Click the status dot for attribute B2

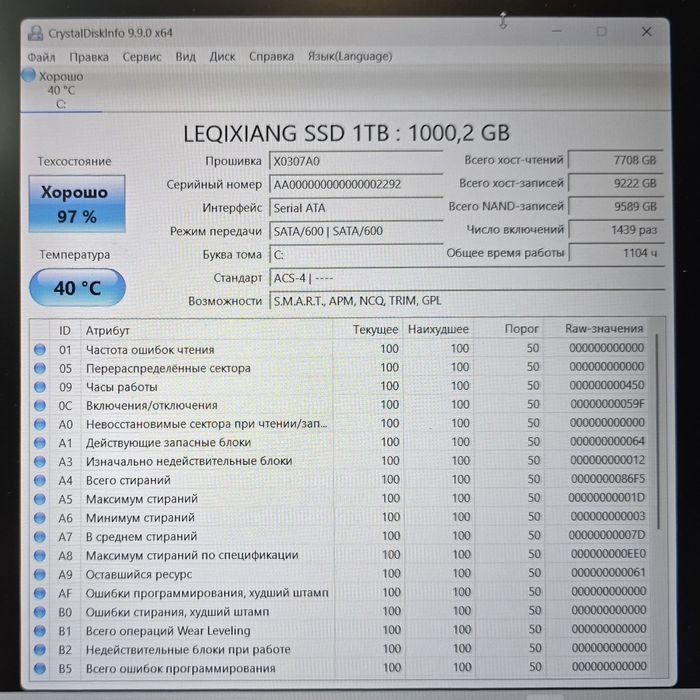[40, 650]
